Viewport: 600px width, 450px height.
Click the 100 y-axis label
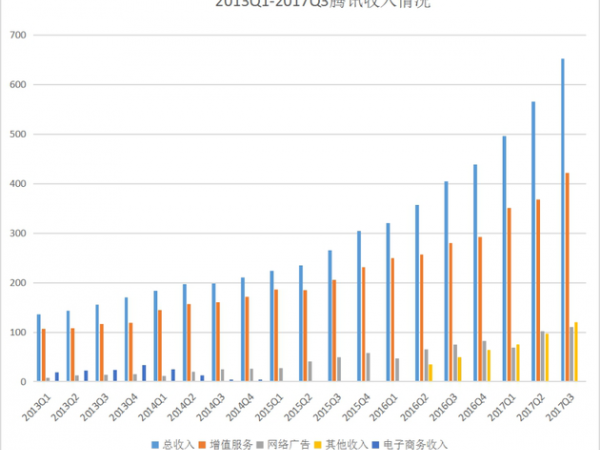[18, 332]
